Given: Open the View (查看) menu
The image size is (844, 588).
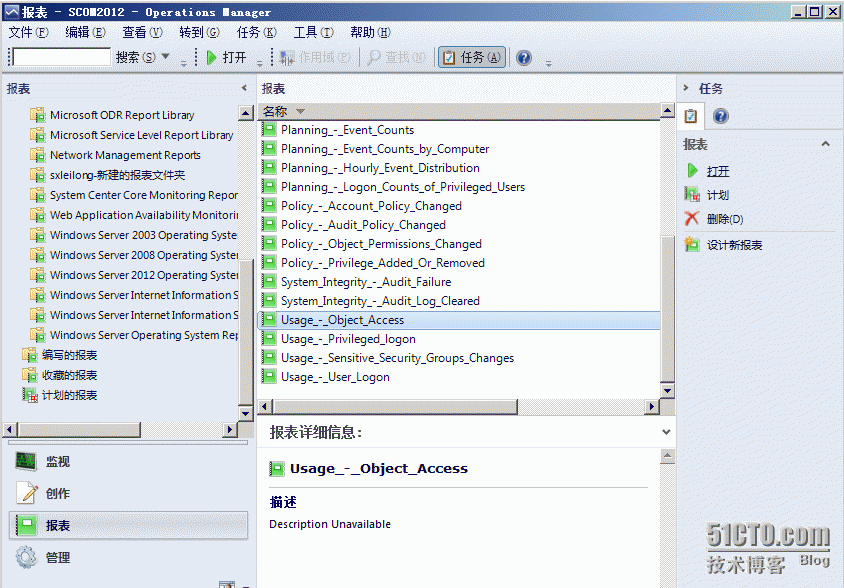Looking at the screenshot, I should tap(142, 32).
